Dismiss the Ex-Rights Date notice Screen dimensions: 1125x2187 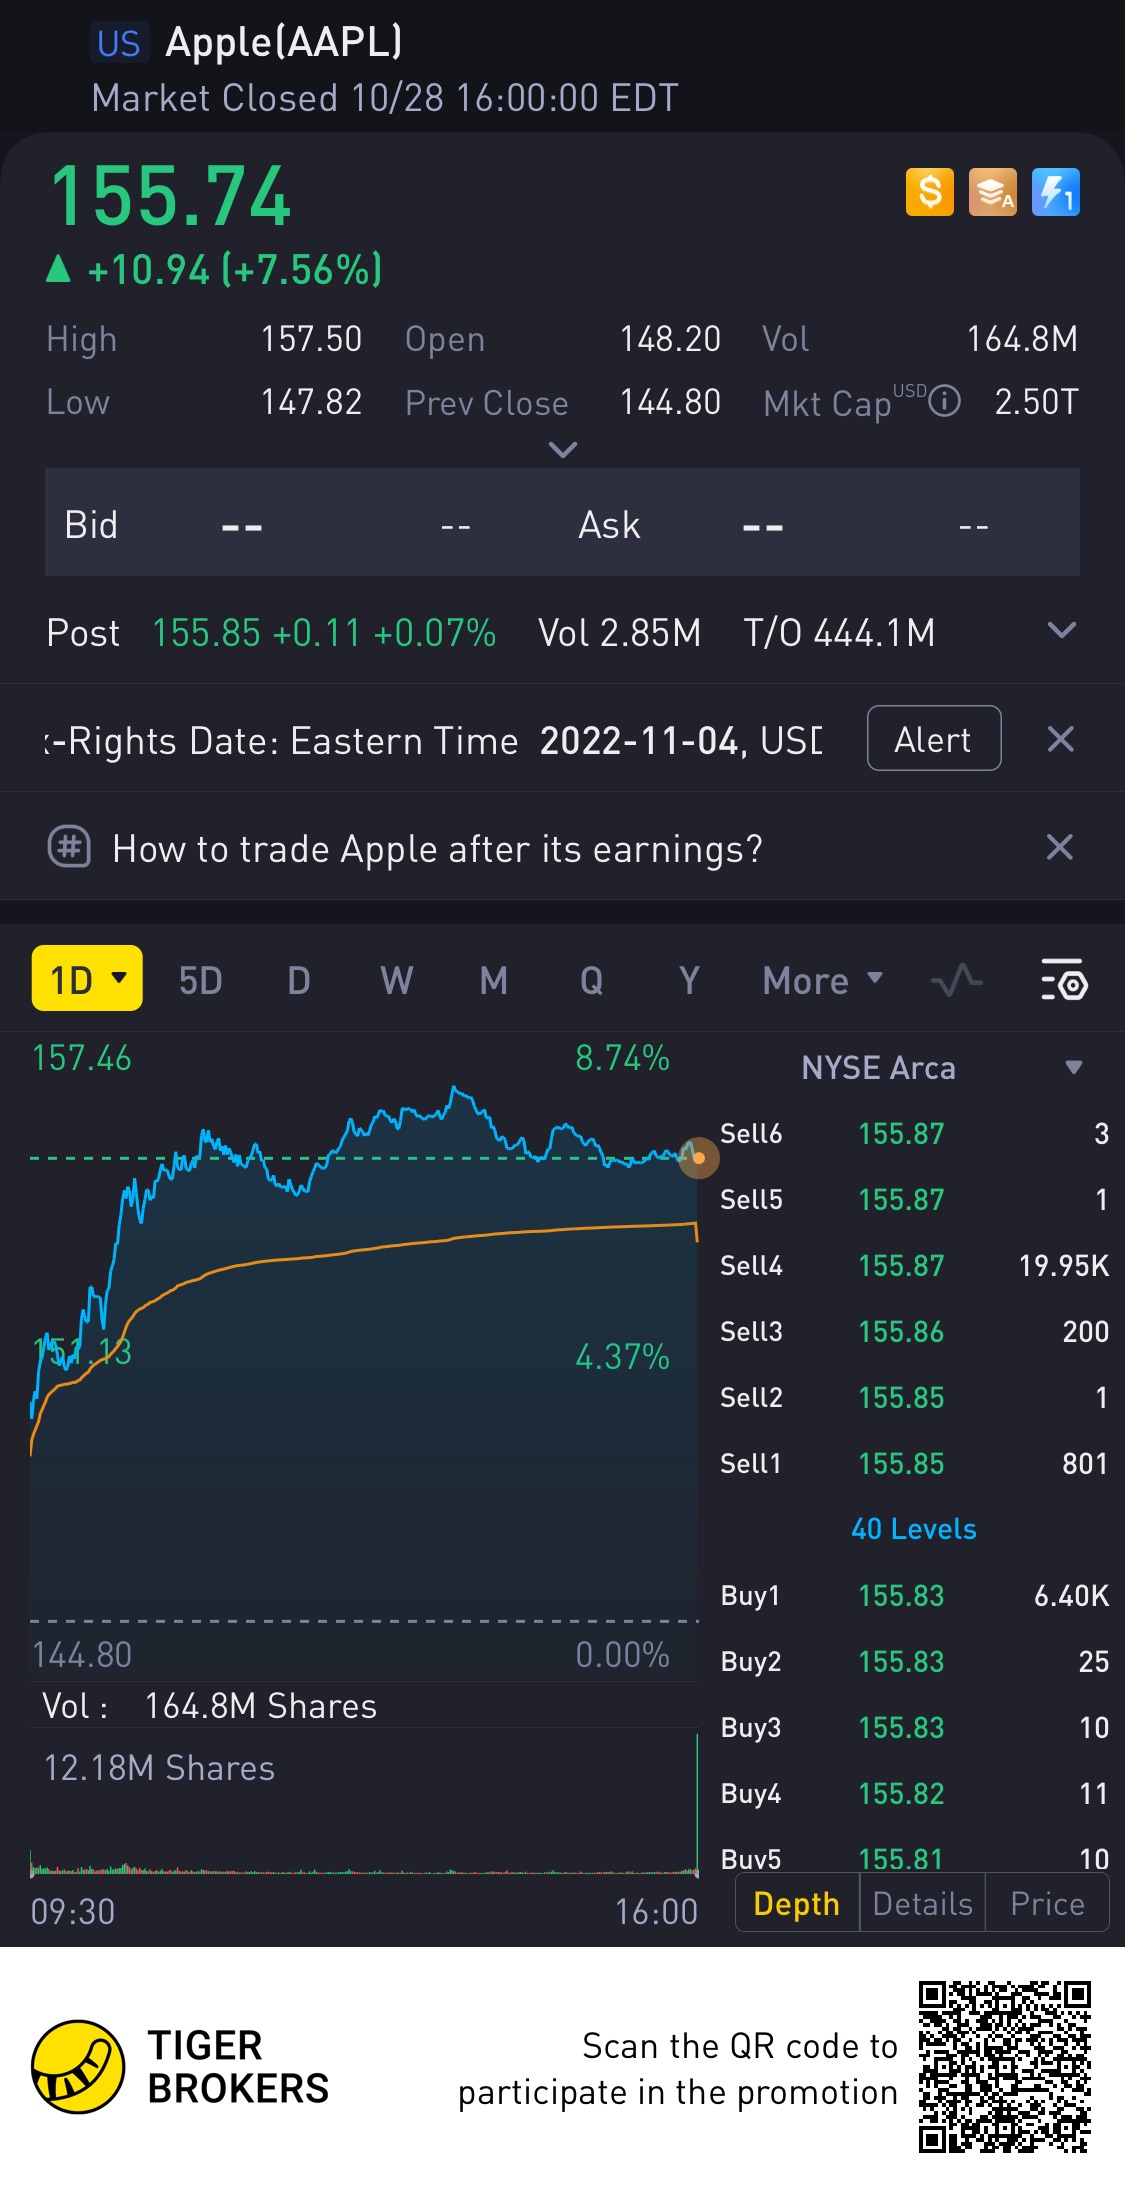1060,739
